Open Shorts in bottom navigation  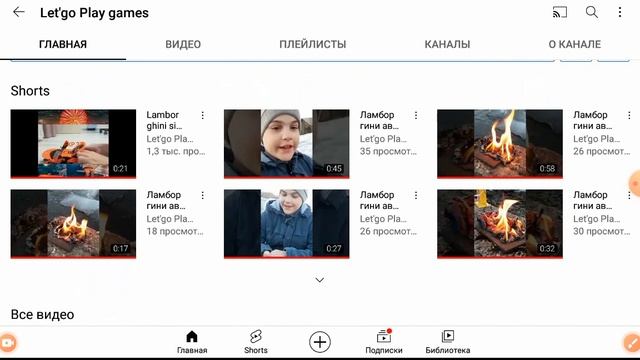tap(256, 342)
